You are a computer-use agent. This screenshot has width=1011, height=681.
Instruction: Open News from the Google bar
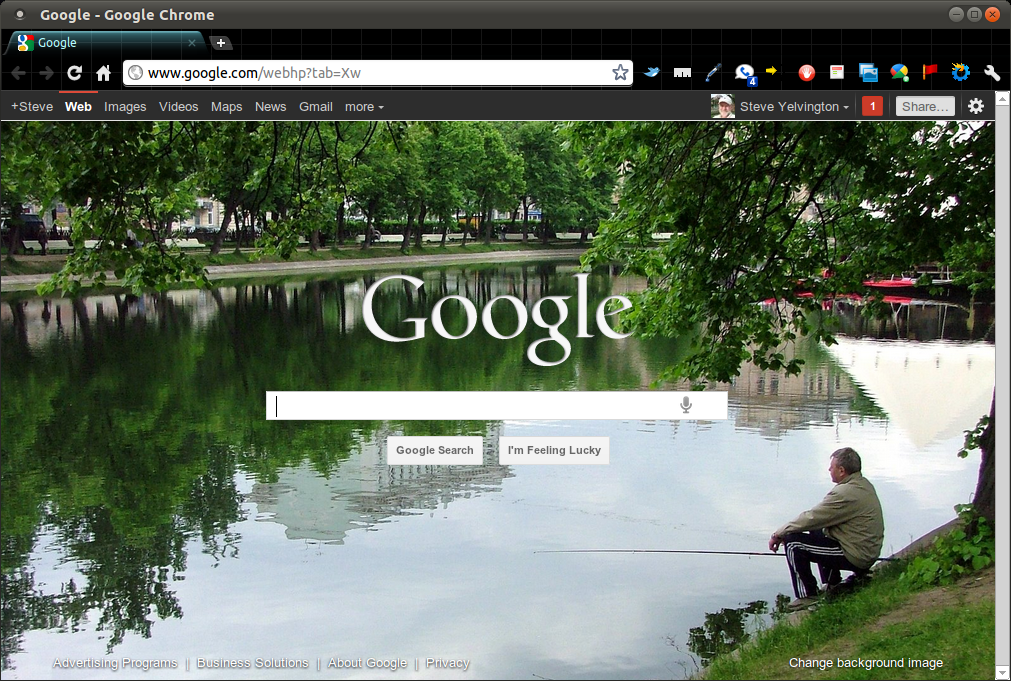(270, 106)
